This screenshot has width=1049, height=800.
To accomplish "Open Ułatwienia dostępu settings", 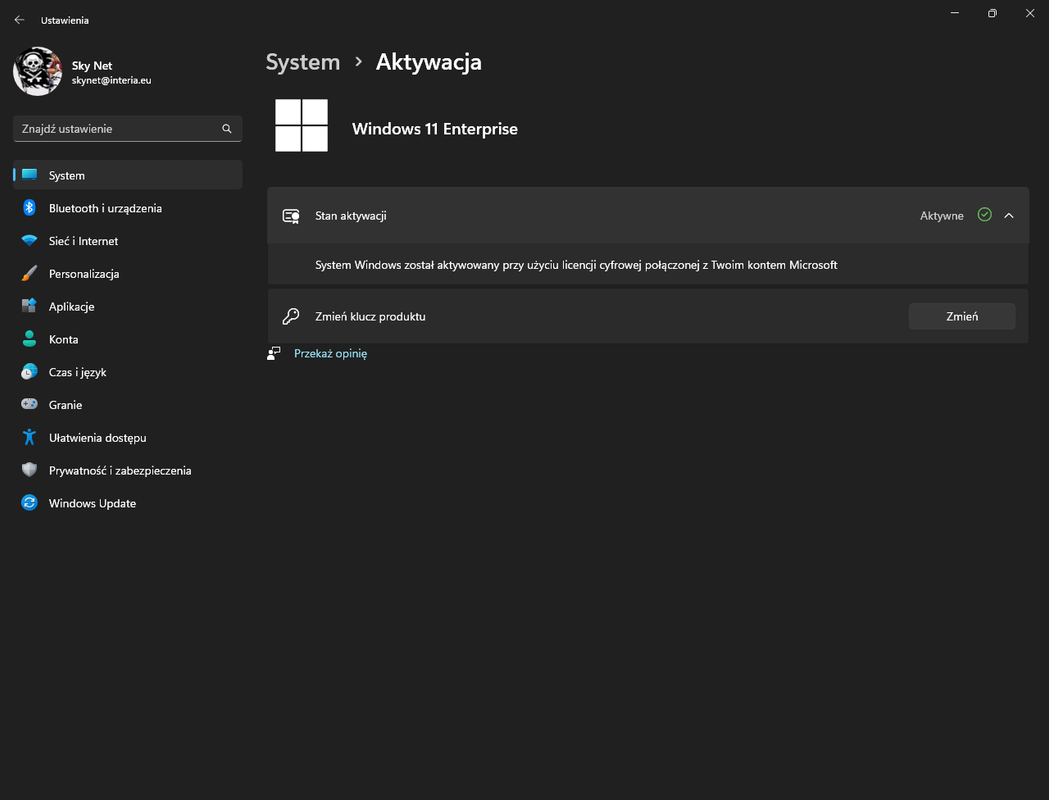I will [x=127, y=437].
